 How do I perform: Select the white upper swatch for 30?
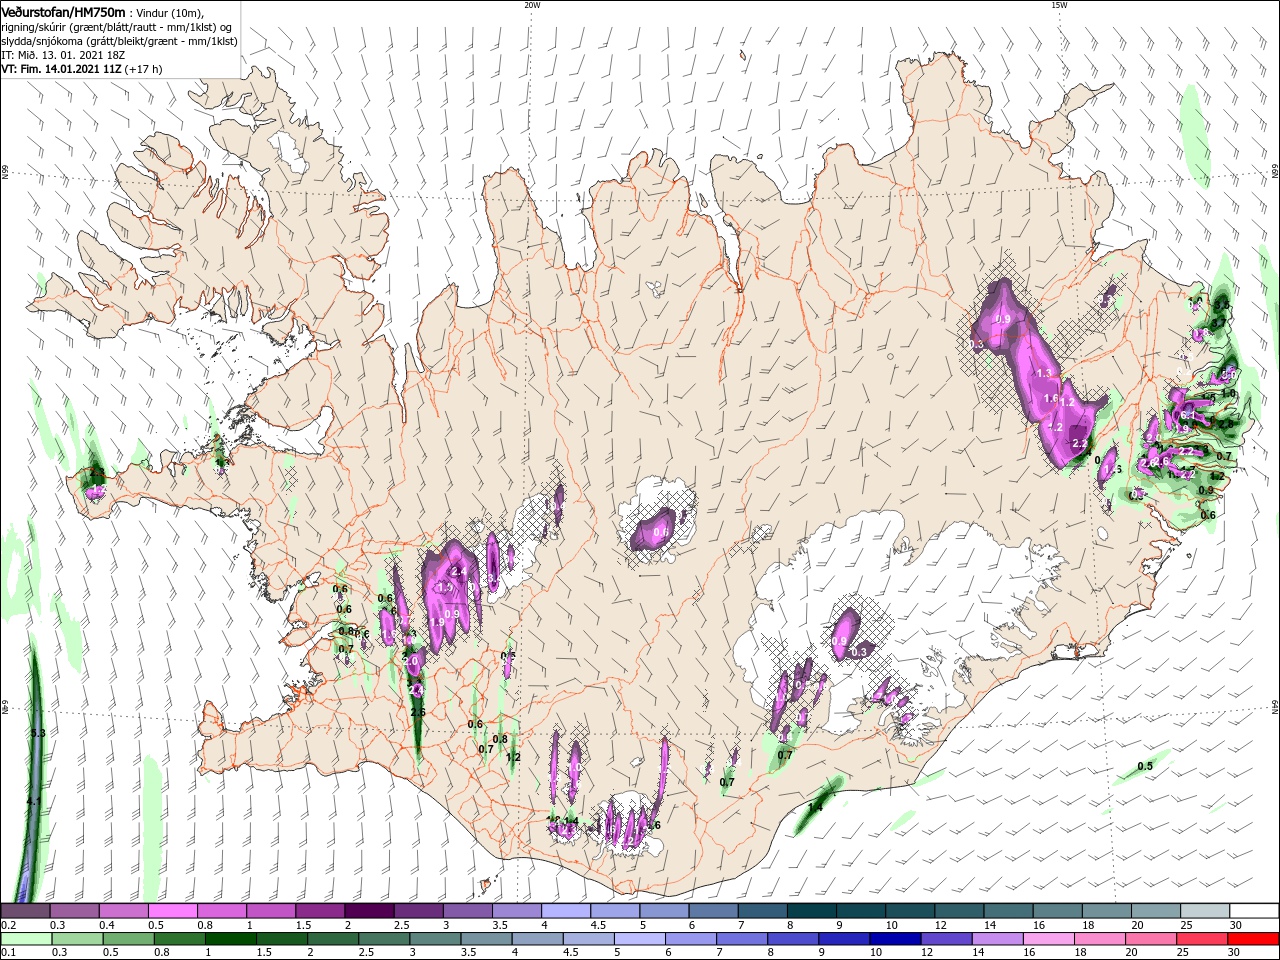[1255, 911]
